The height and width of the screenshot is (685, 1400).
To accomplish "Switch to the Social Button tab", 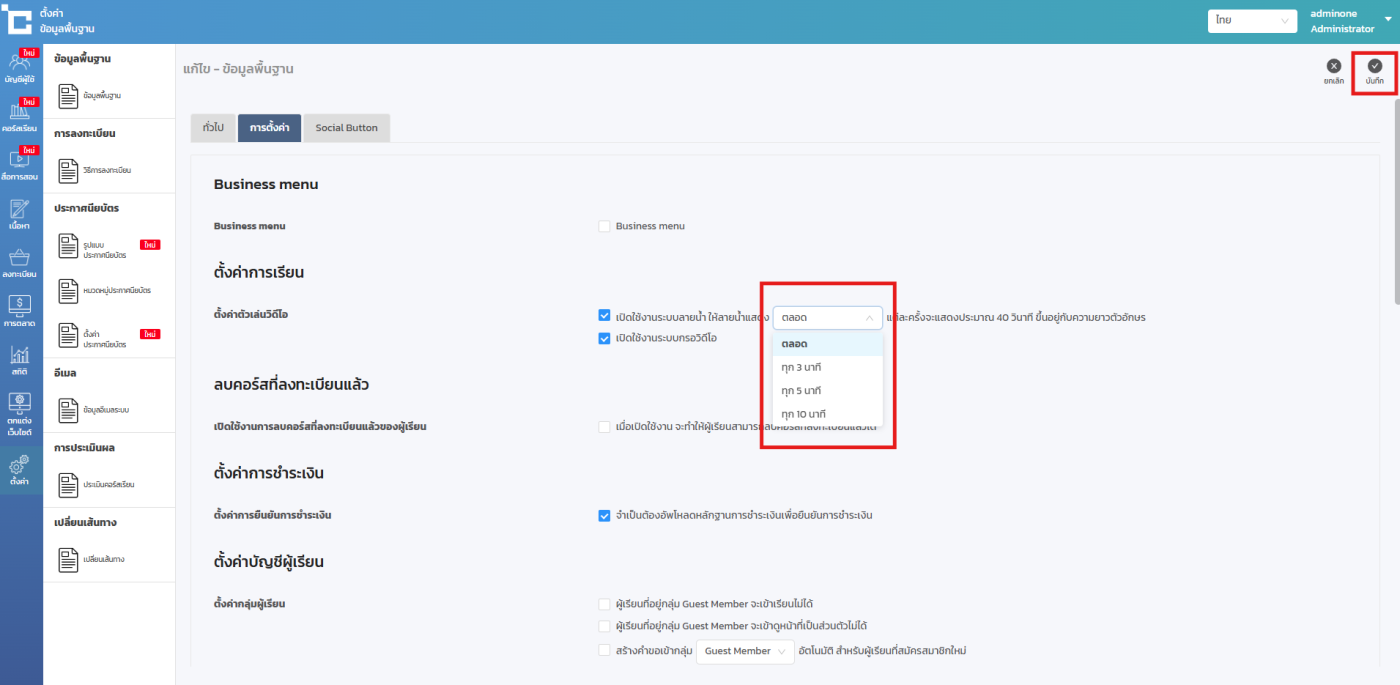I will coord(346,128).
